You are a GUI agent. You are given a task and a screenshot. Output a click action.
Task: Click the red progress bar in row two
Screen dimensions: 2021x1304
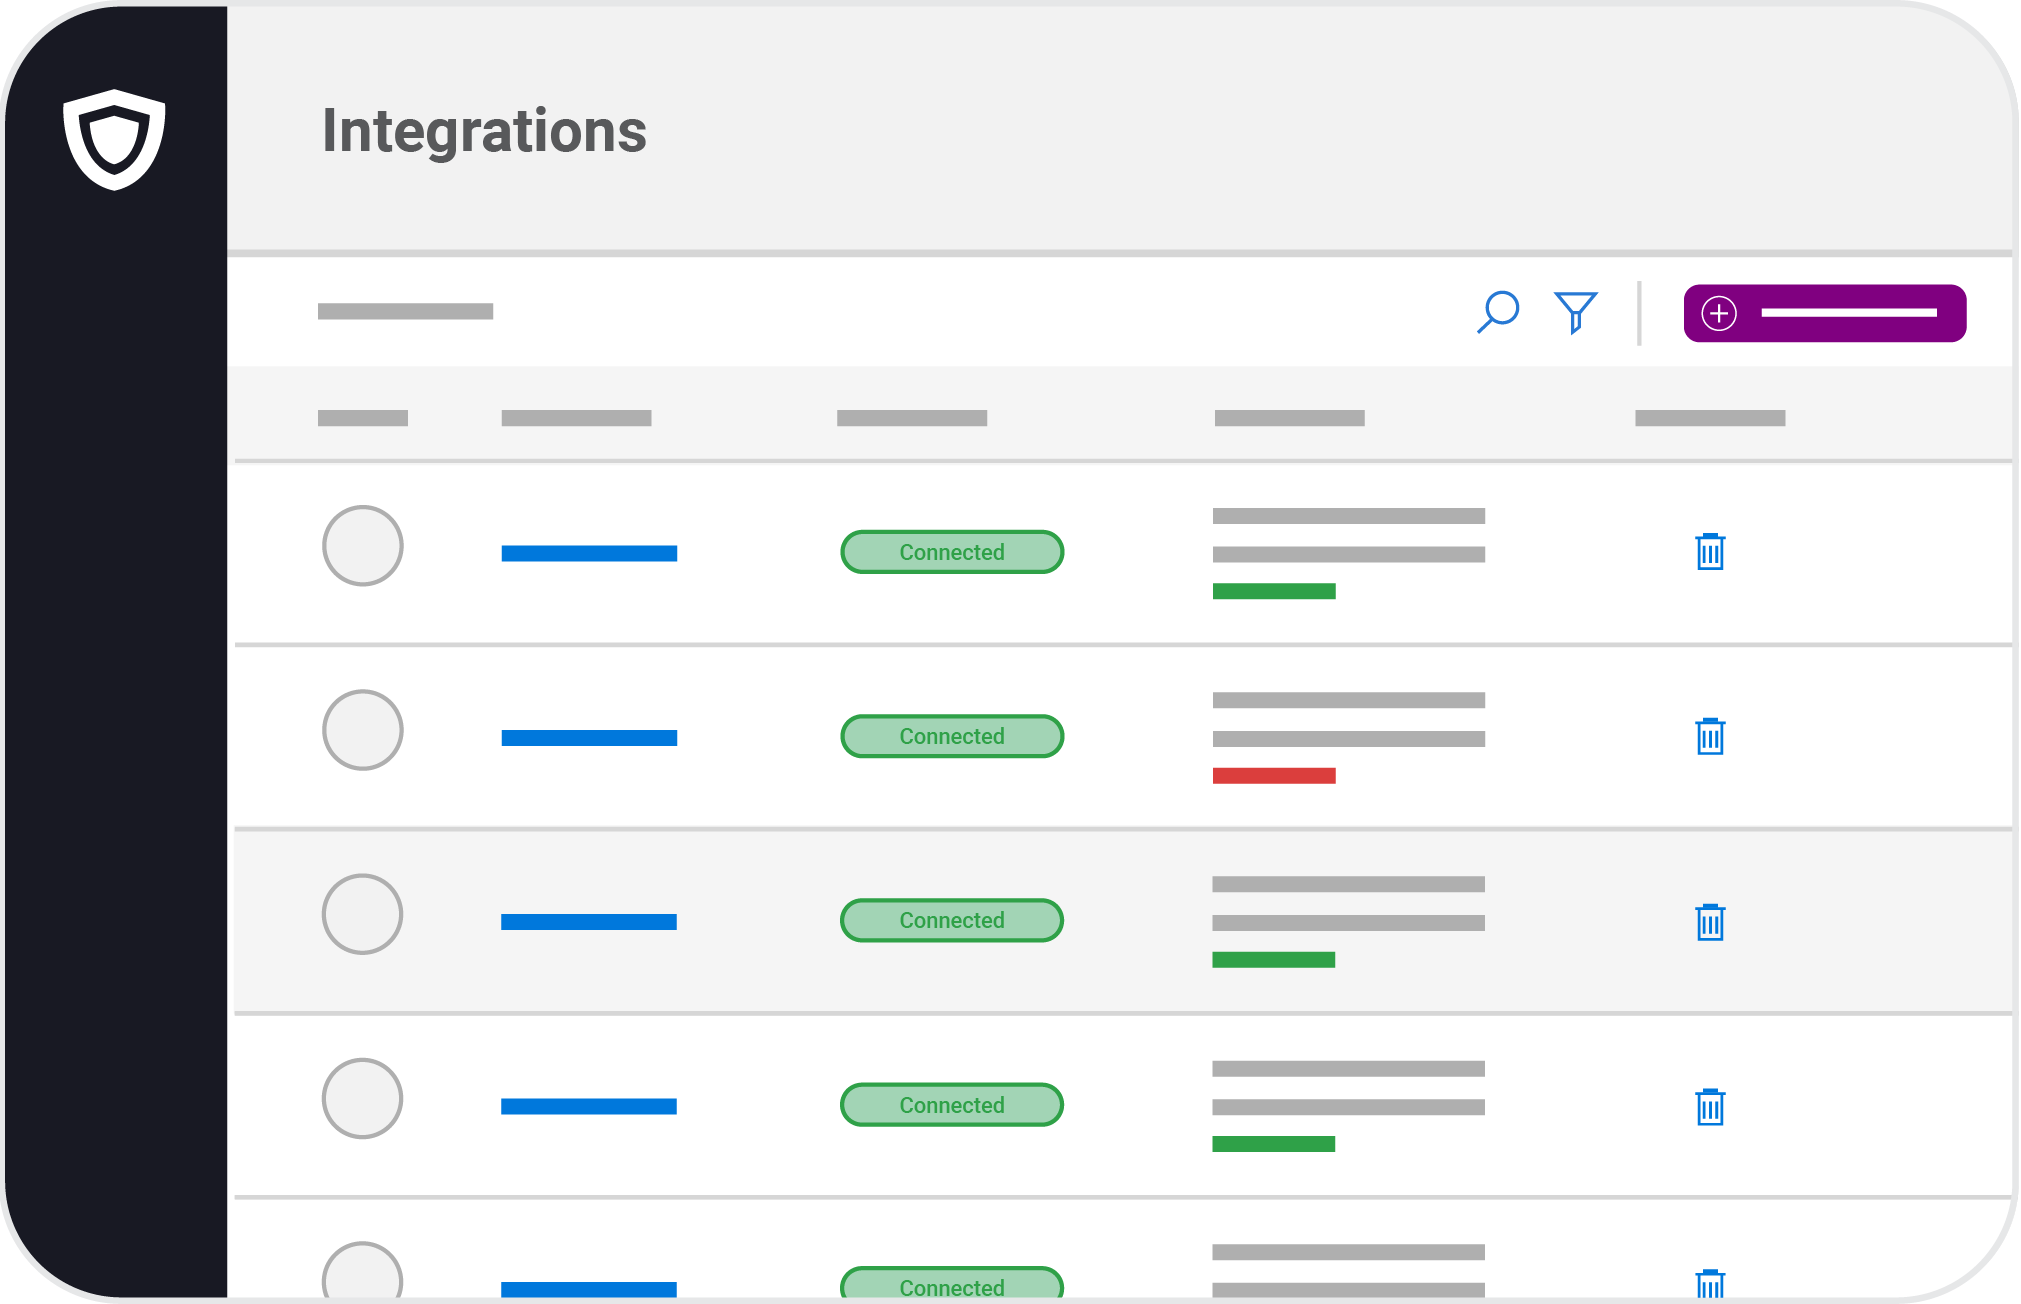pyautogui.click(x=1273, y=773)
